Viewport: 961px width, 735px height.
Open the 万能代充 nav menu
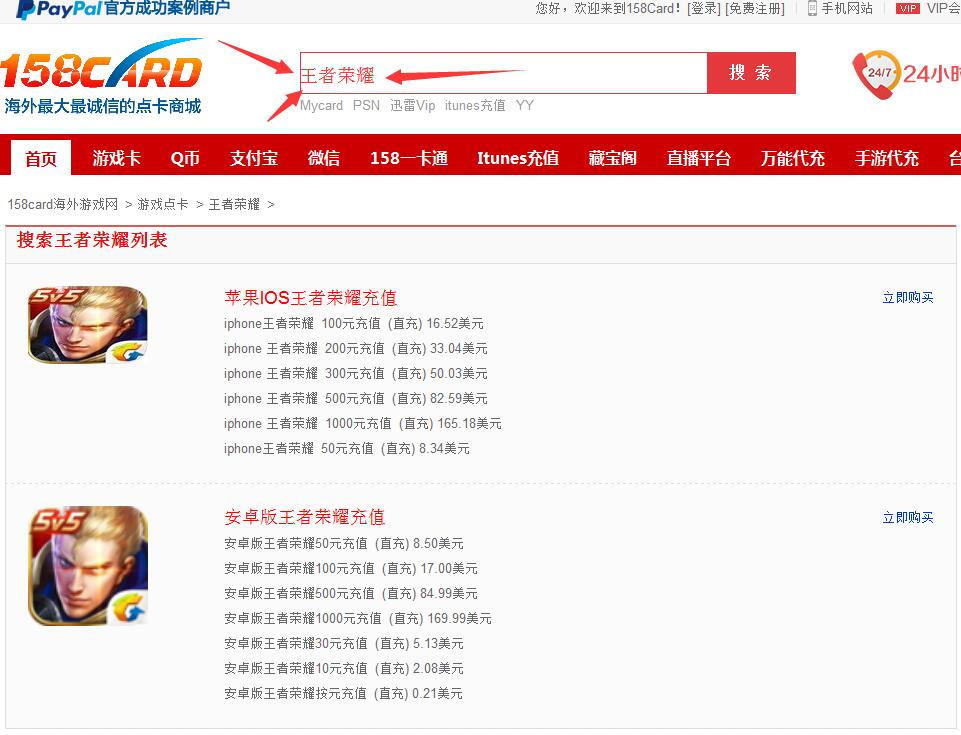click(792, 158)
